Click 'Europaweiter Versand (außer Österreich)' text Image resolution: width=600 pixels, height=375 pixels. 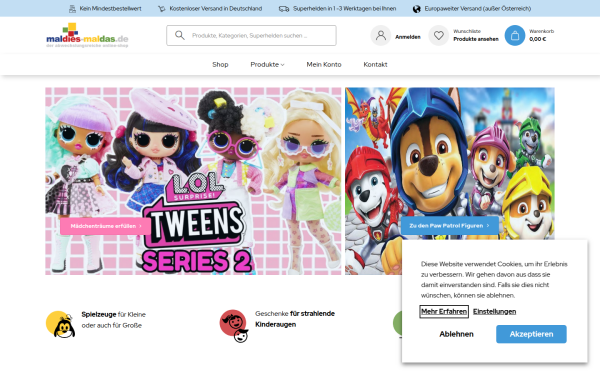click(x=478, y=8)
